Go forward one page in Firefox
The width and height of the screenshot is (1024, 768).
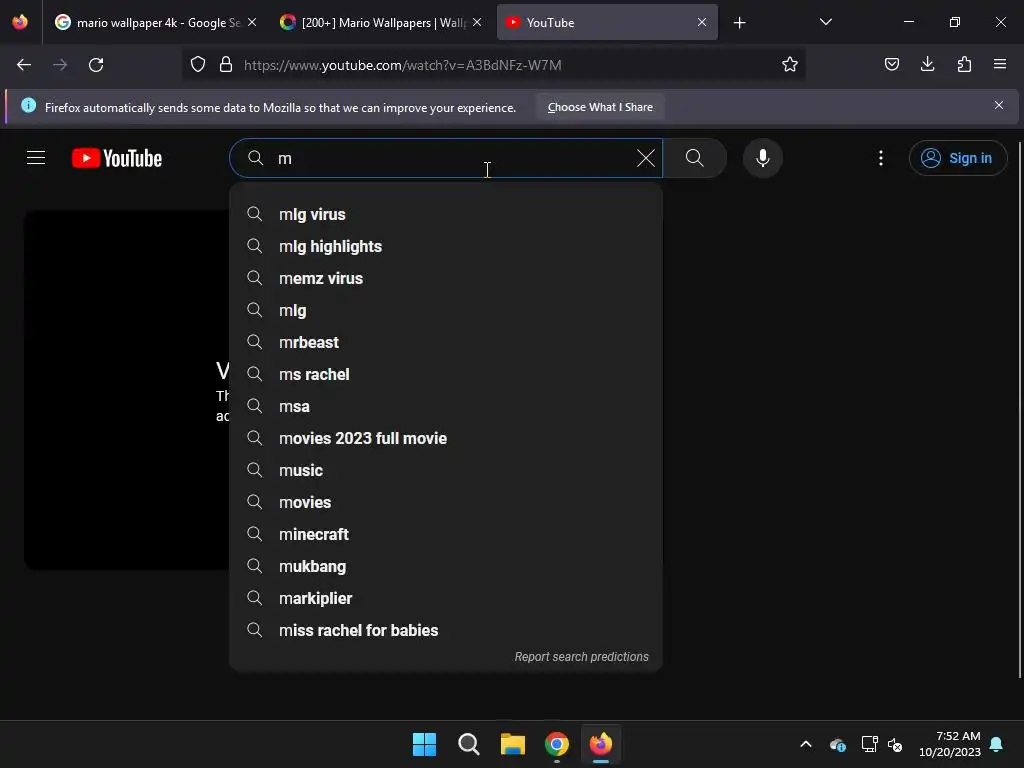[60, 65]
